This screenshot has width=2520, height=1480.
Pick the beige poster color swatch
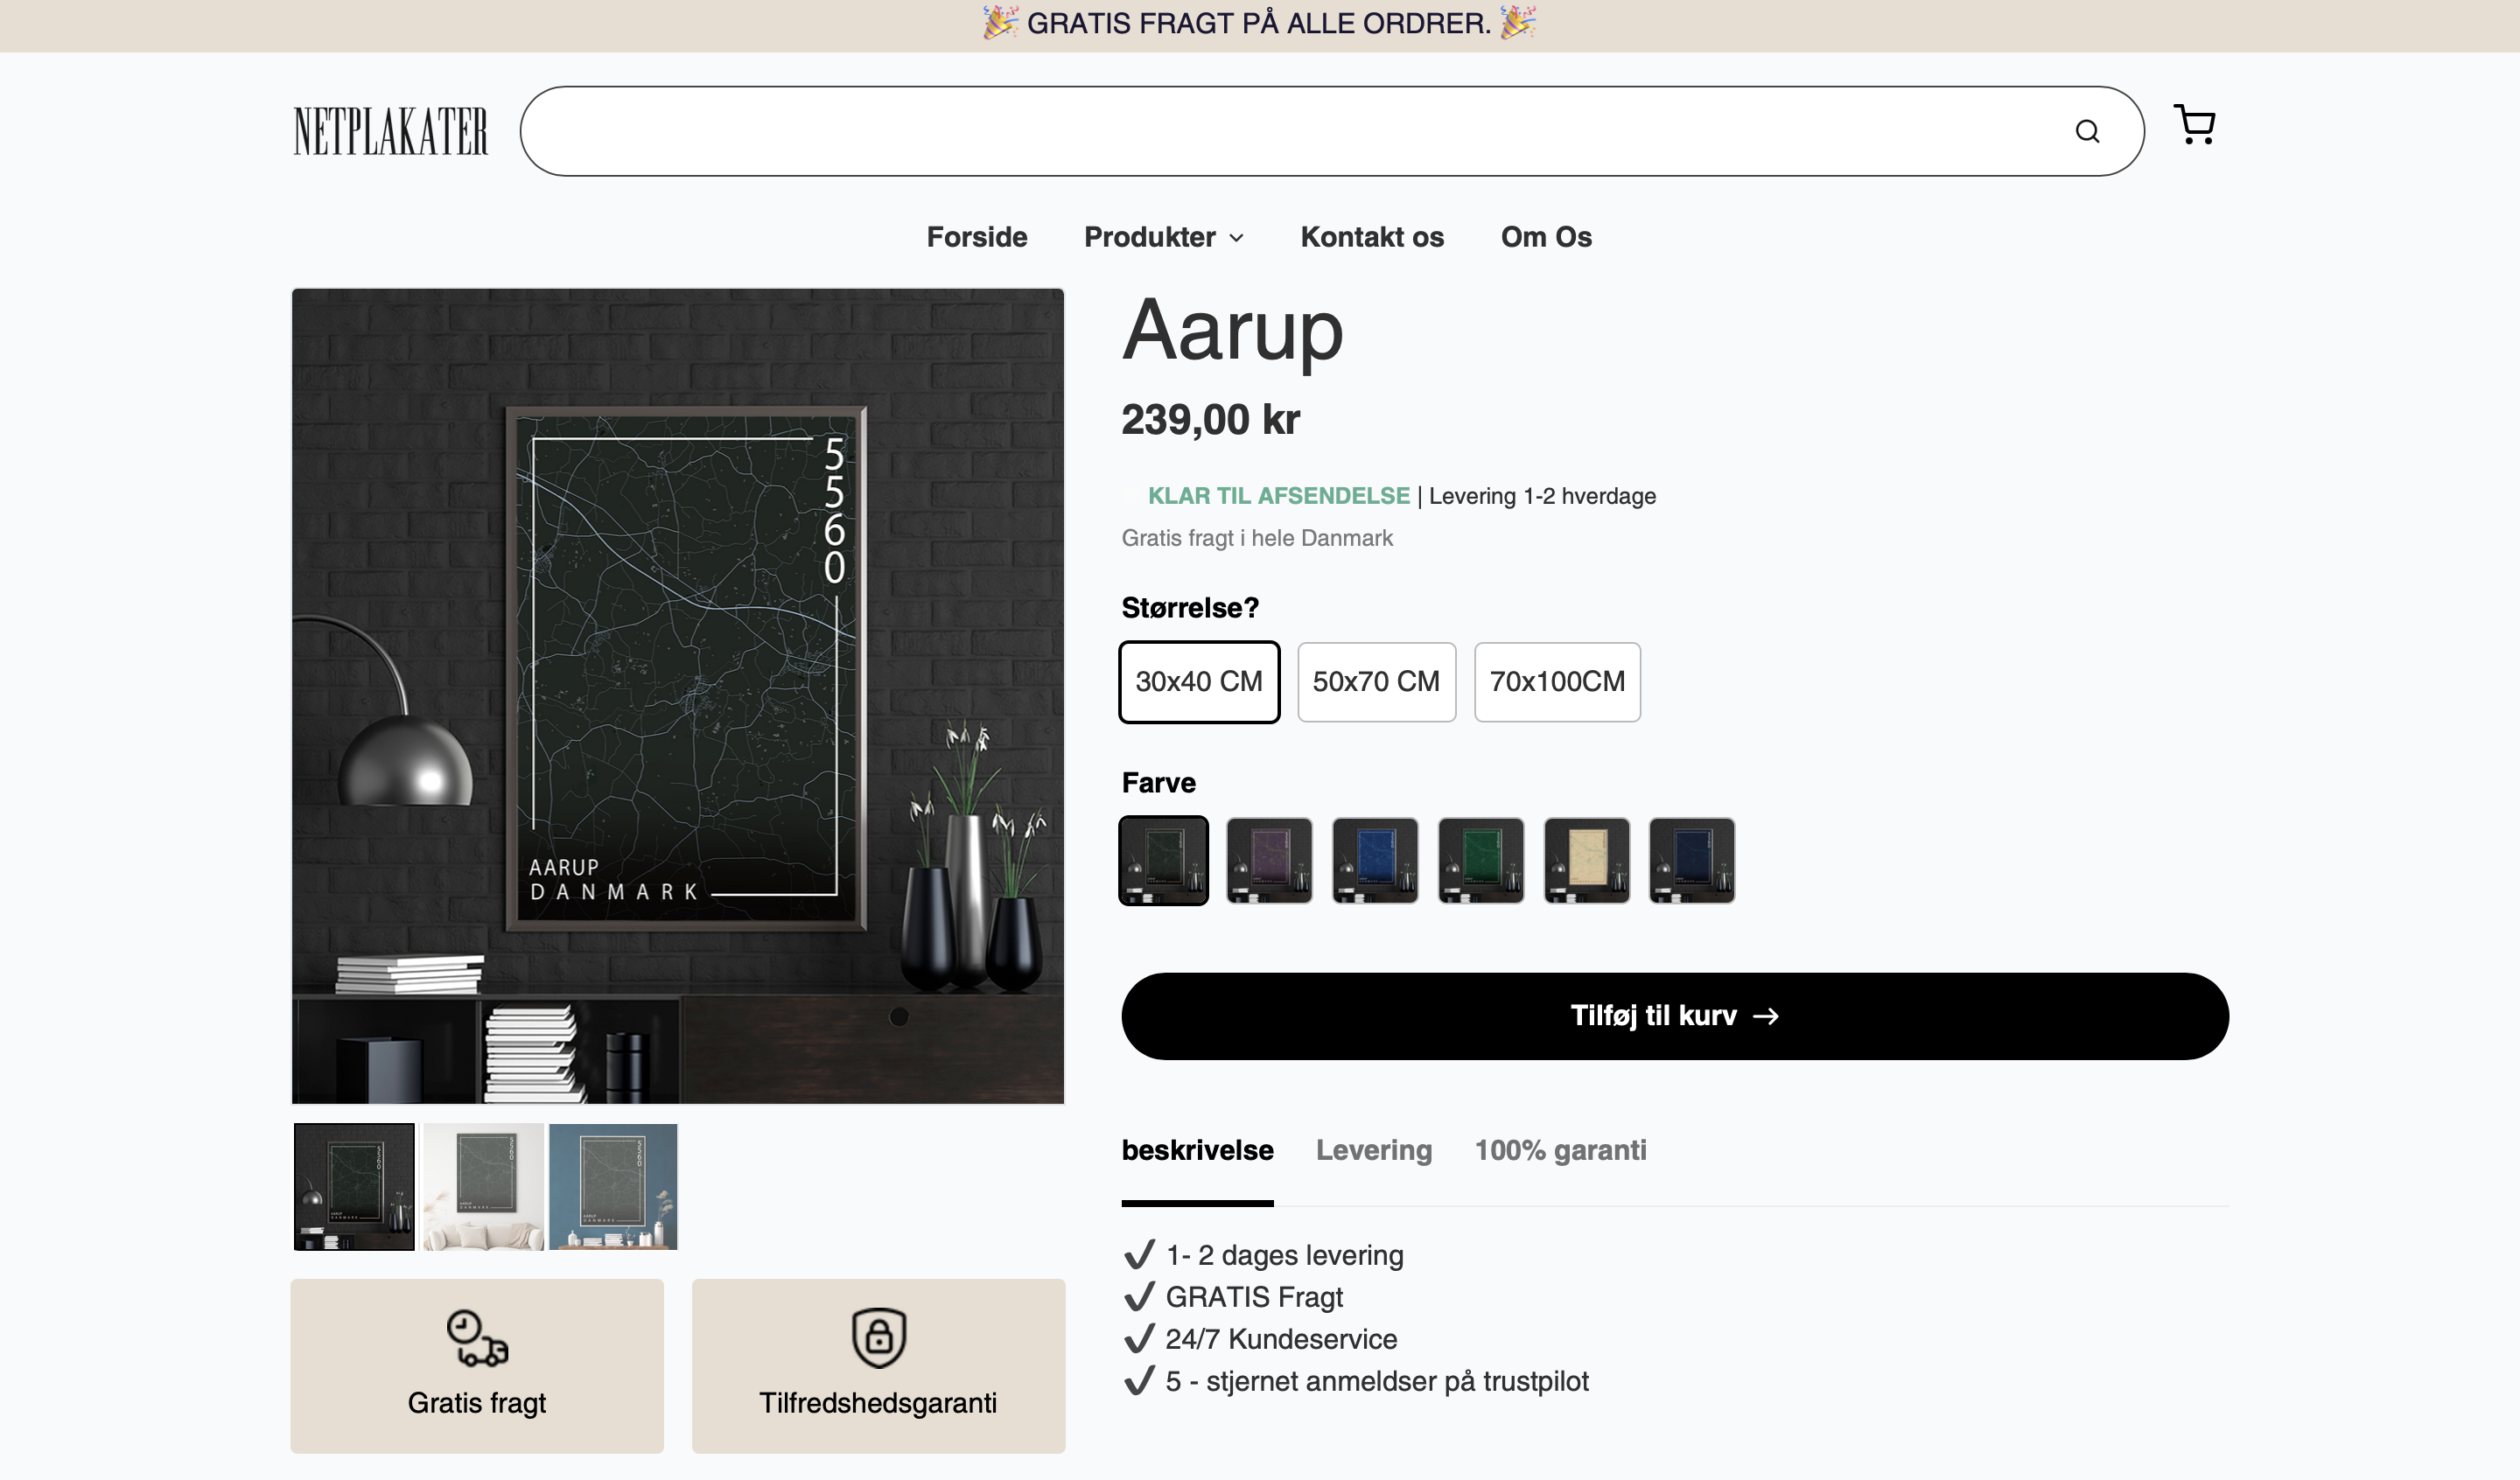(1586, 861)
